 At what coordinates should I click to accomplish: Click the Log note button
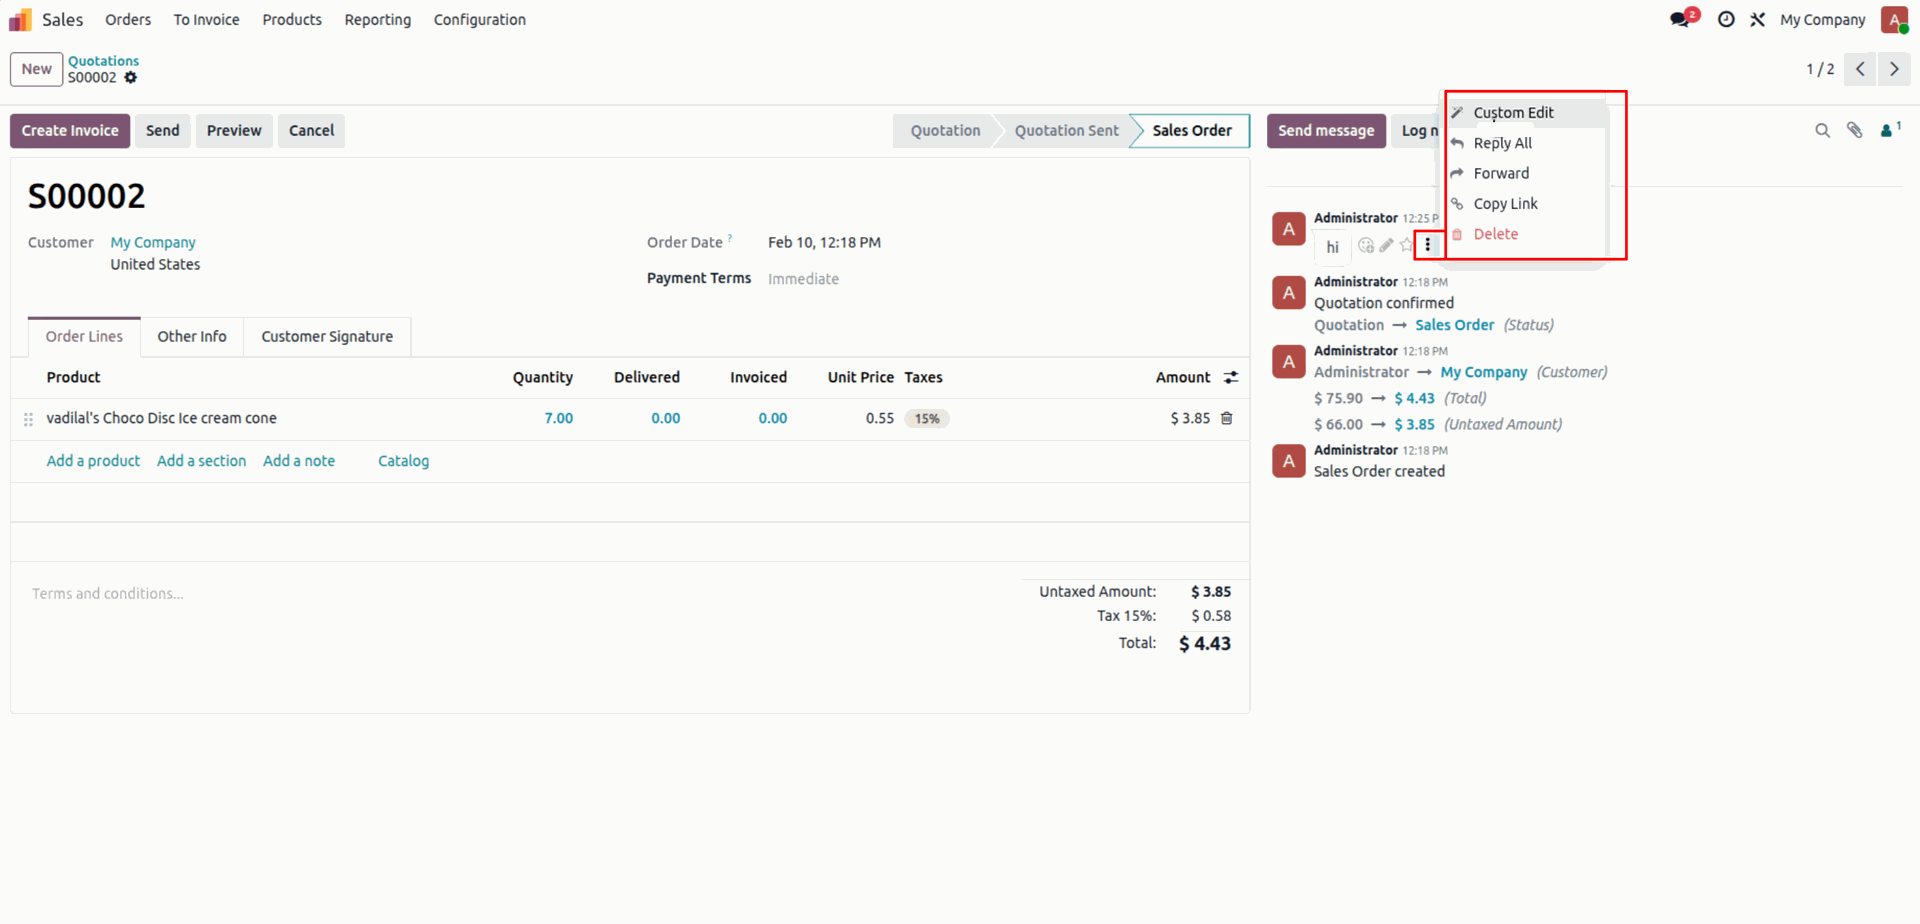(x=1416, y=131)
